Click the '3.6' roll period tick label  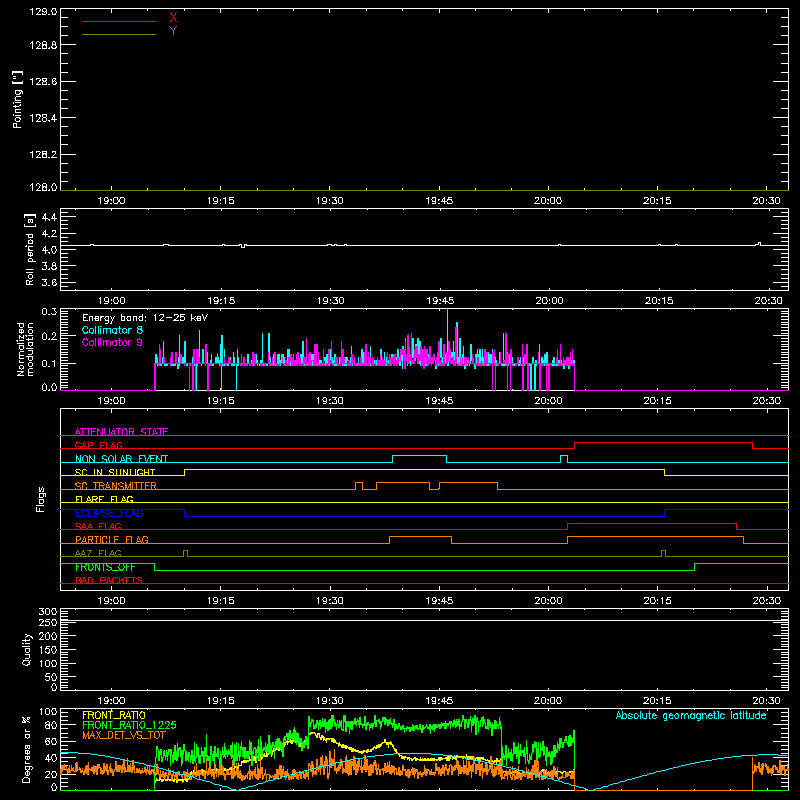tap(49, 282)
